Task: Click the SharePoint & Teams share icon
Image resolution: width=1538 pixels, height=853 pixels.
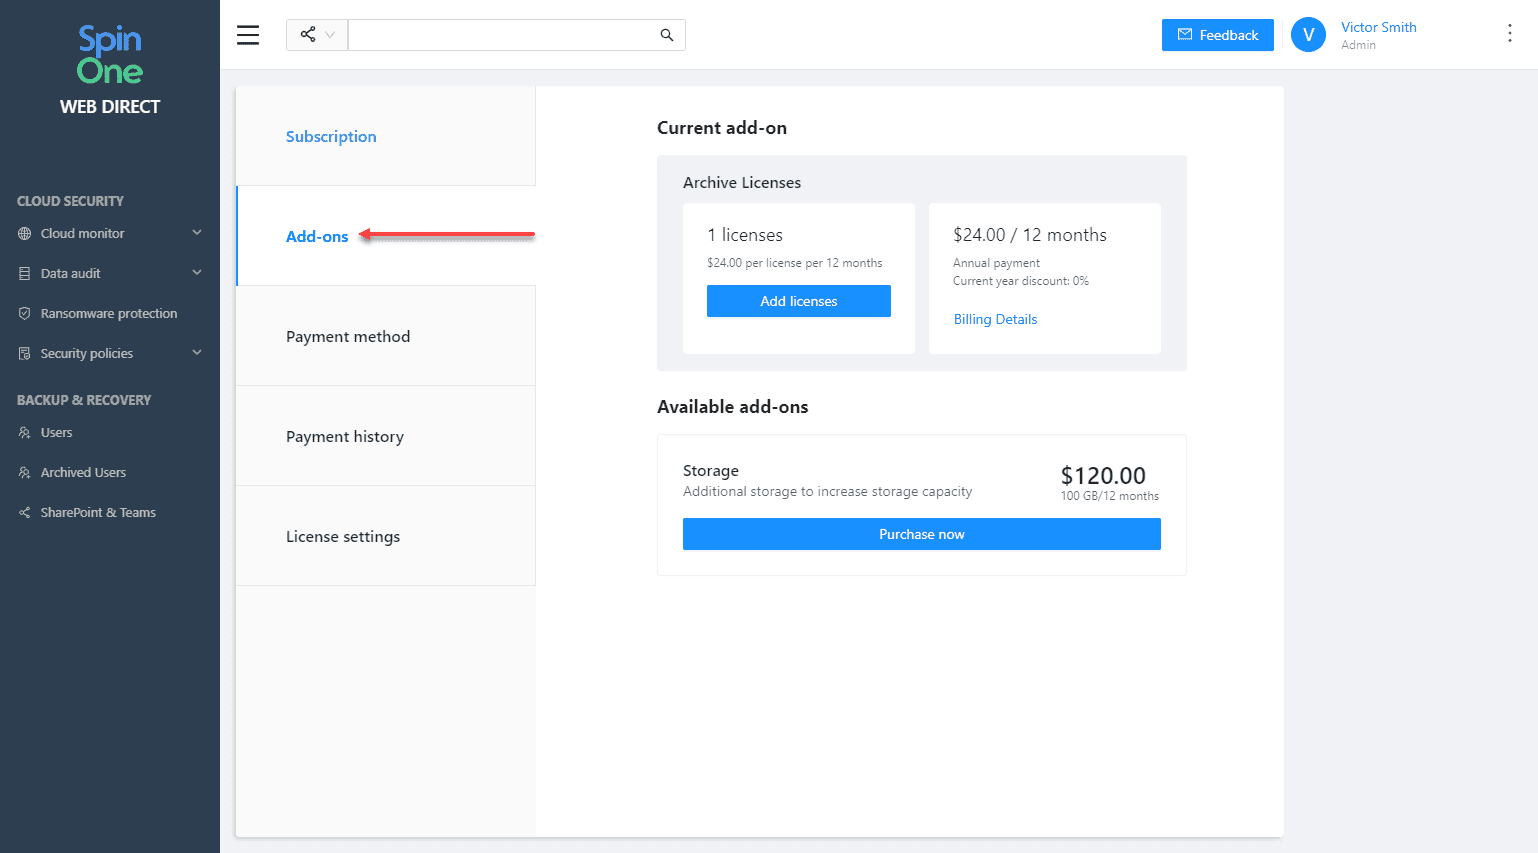Action: (25, 513)
